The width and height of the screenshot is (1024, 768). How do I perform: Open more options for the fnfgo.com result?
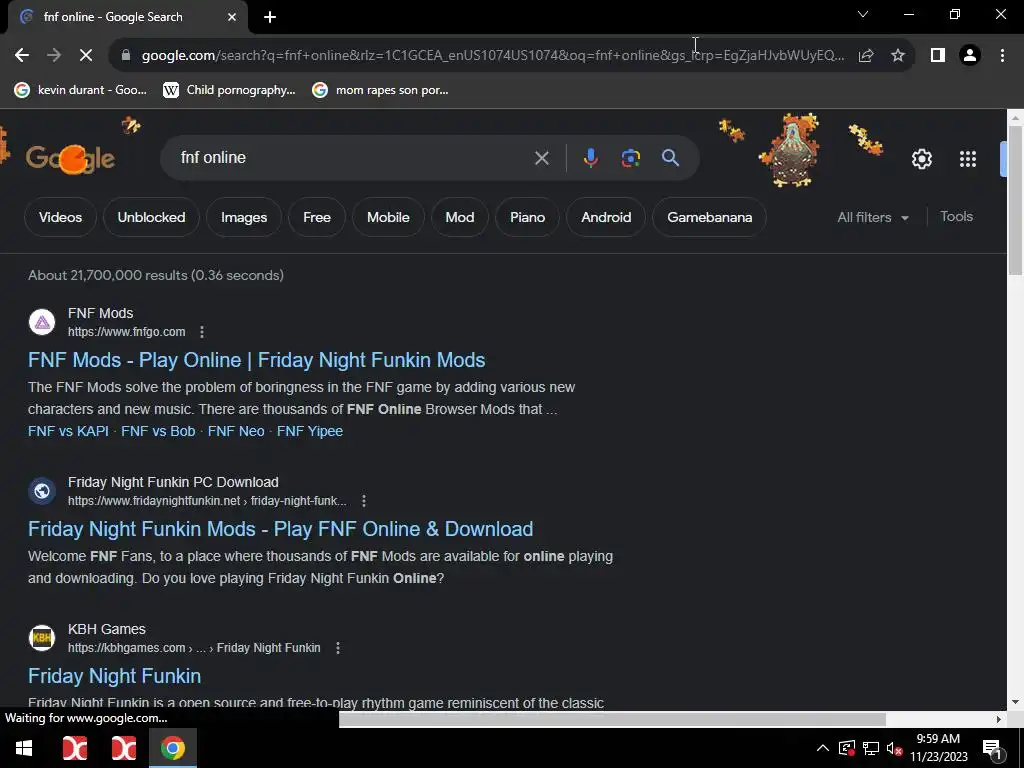[x=202, y=332]
